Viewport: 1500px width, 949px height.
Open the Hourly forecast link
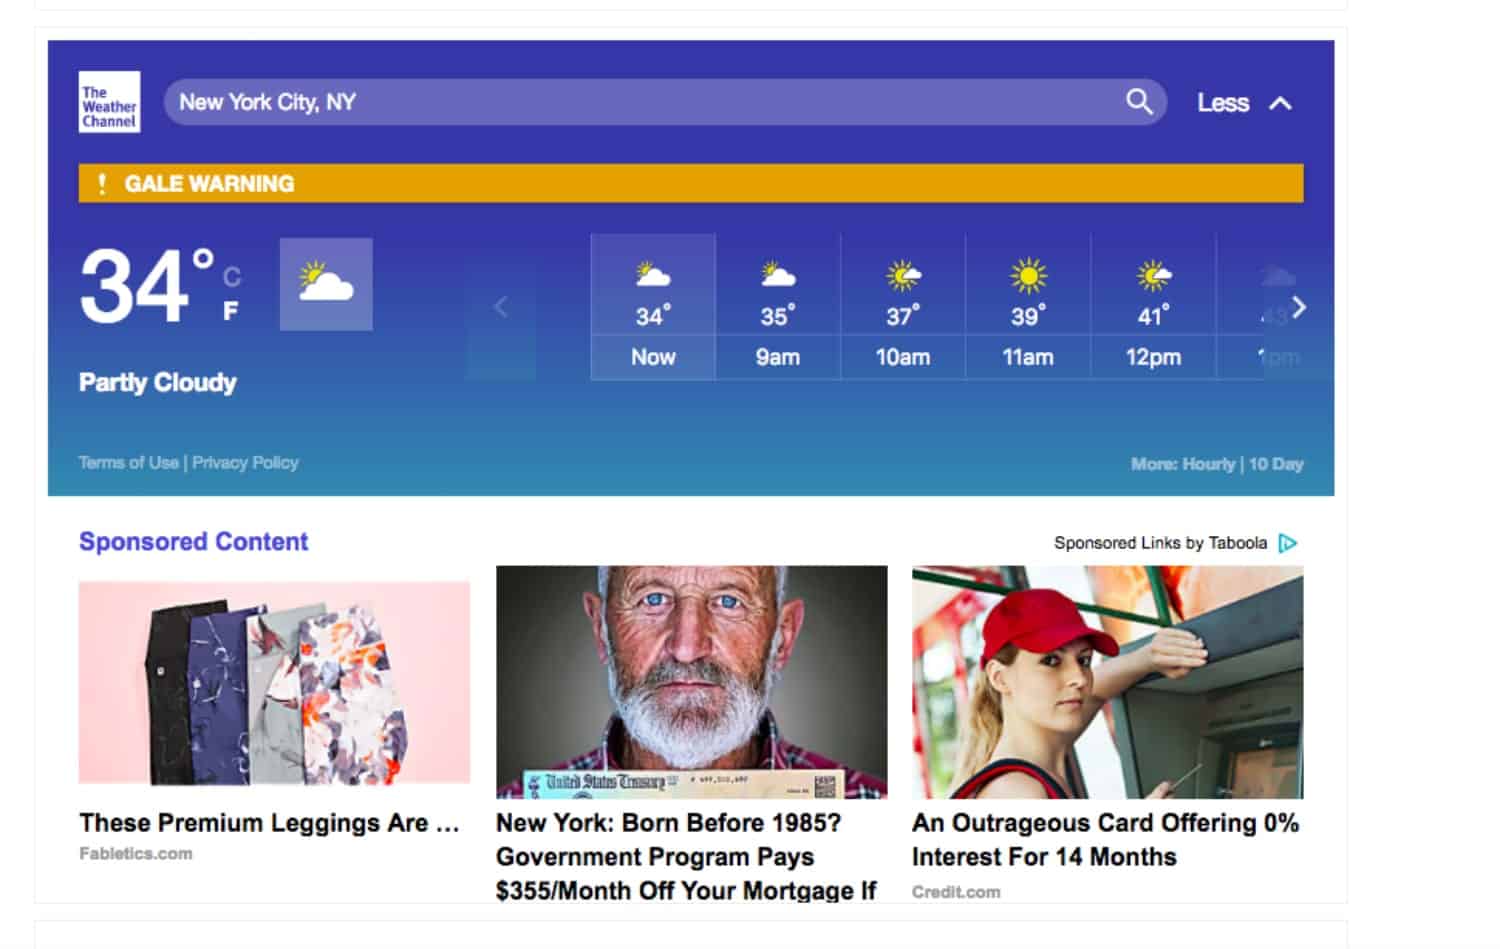coord(1208,464)
